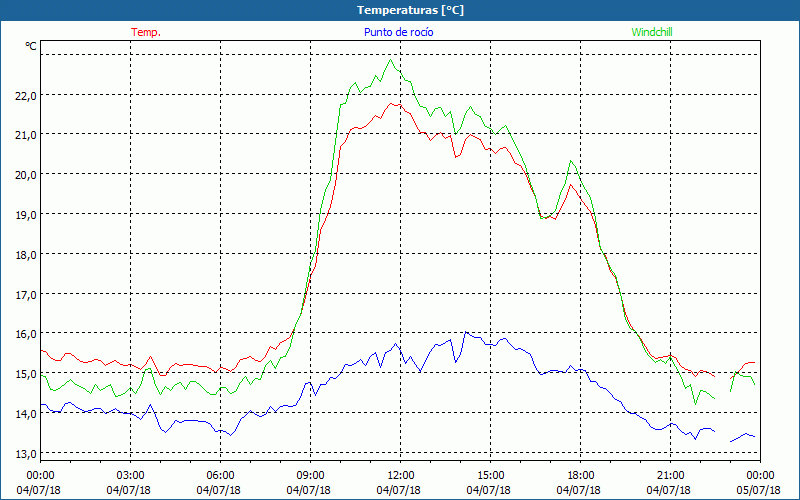Click the 21:00 time axis label

(x=670, y=476)
